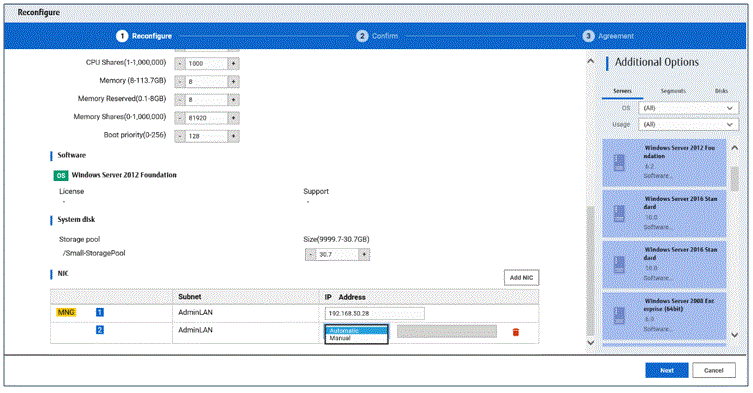Click the Cancel button

tap(714, 370)
